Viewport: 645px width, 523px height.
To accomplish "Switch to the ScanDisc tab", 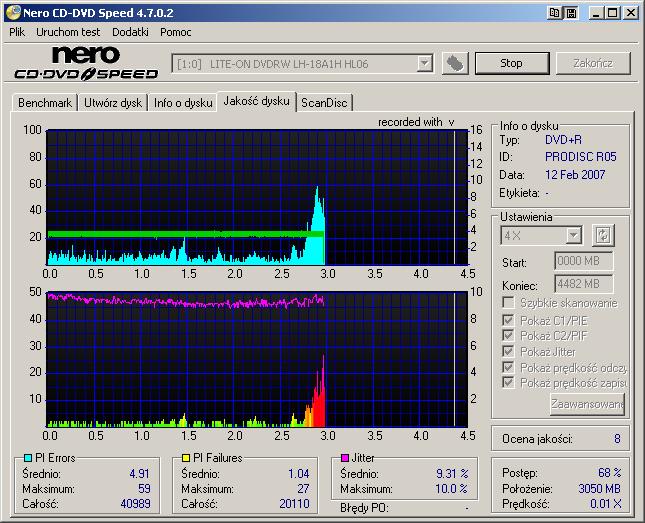I will 324,103.
